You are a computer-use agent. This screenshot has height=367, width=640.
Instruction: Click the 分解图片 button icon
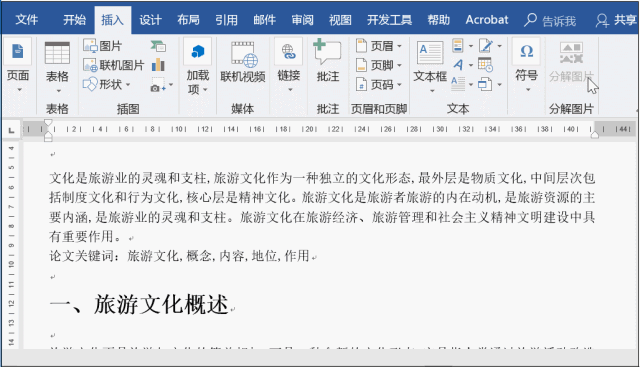click(x=571, y=53)
